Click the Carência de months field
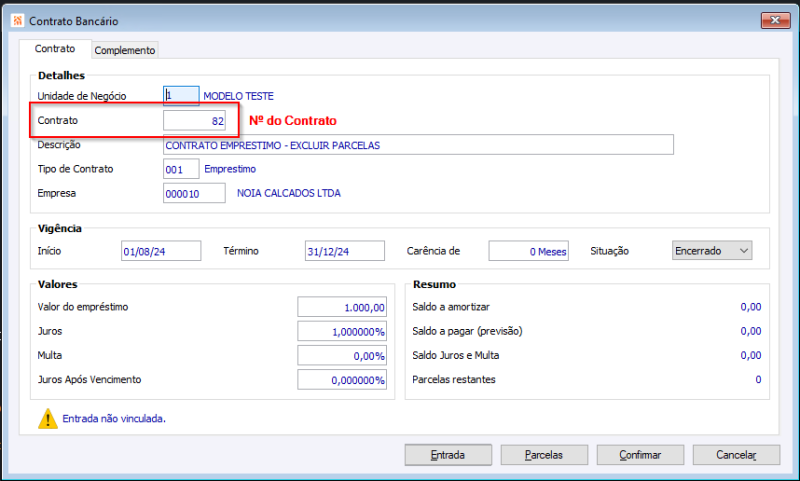This screenshot has width=800, height=481. coord(528,251)
